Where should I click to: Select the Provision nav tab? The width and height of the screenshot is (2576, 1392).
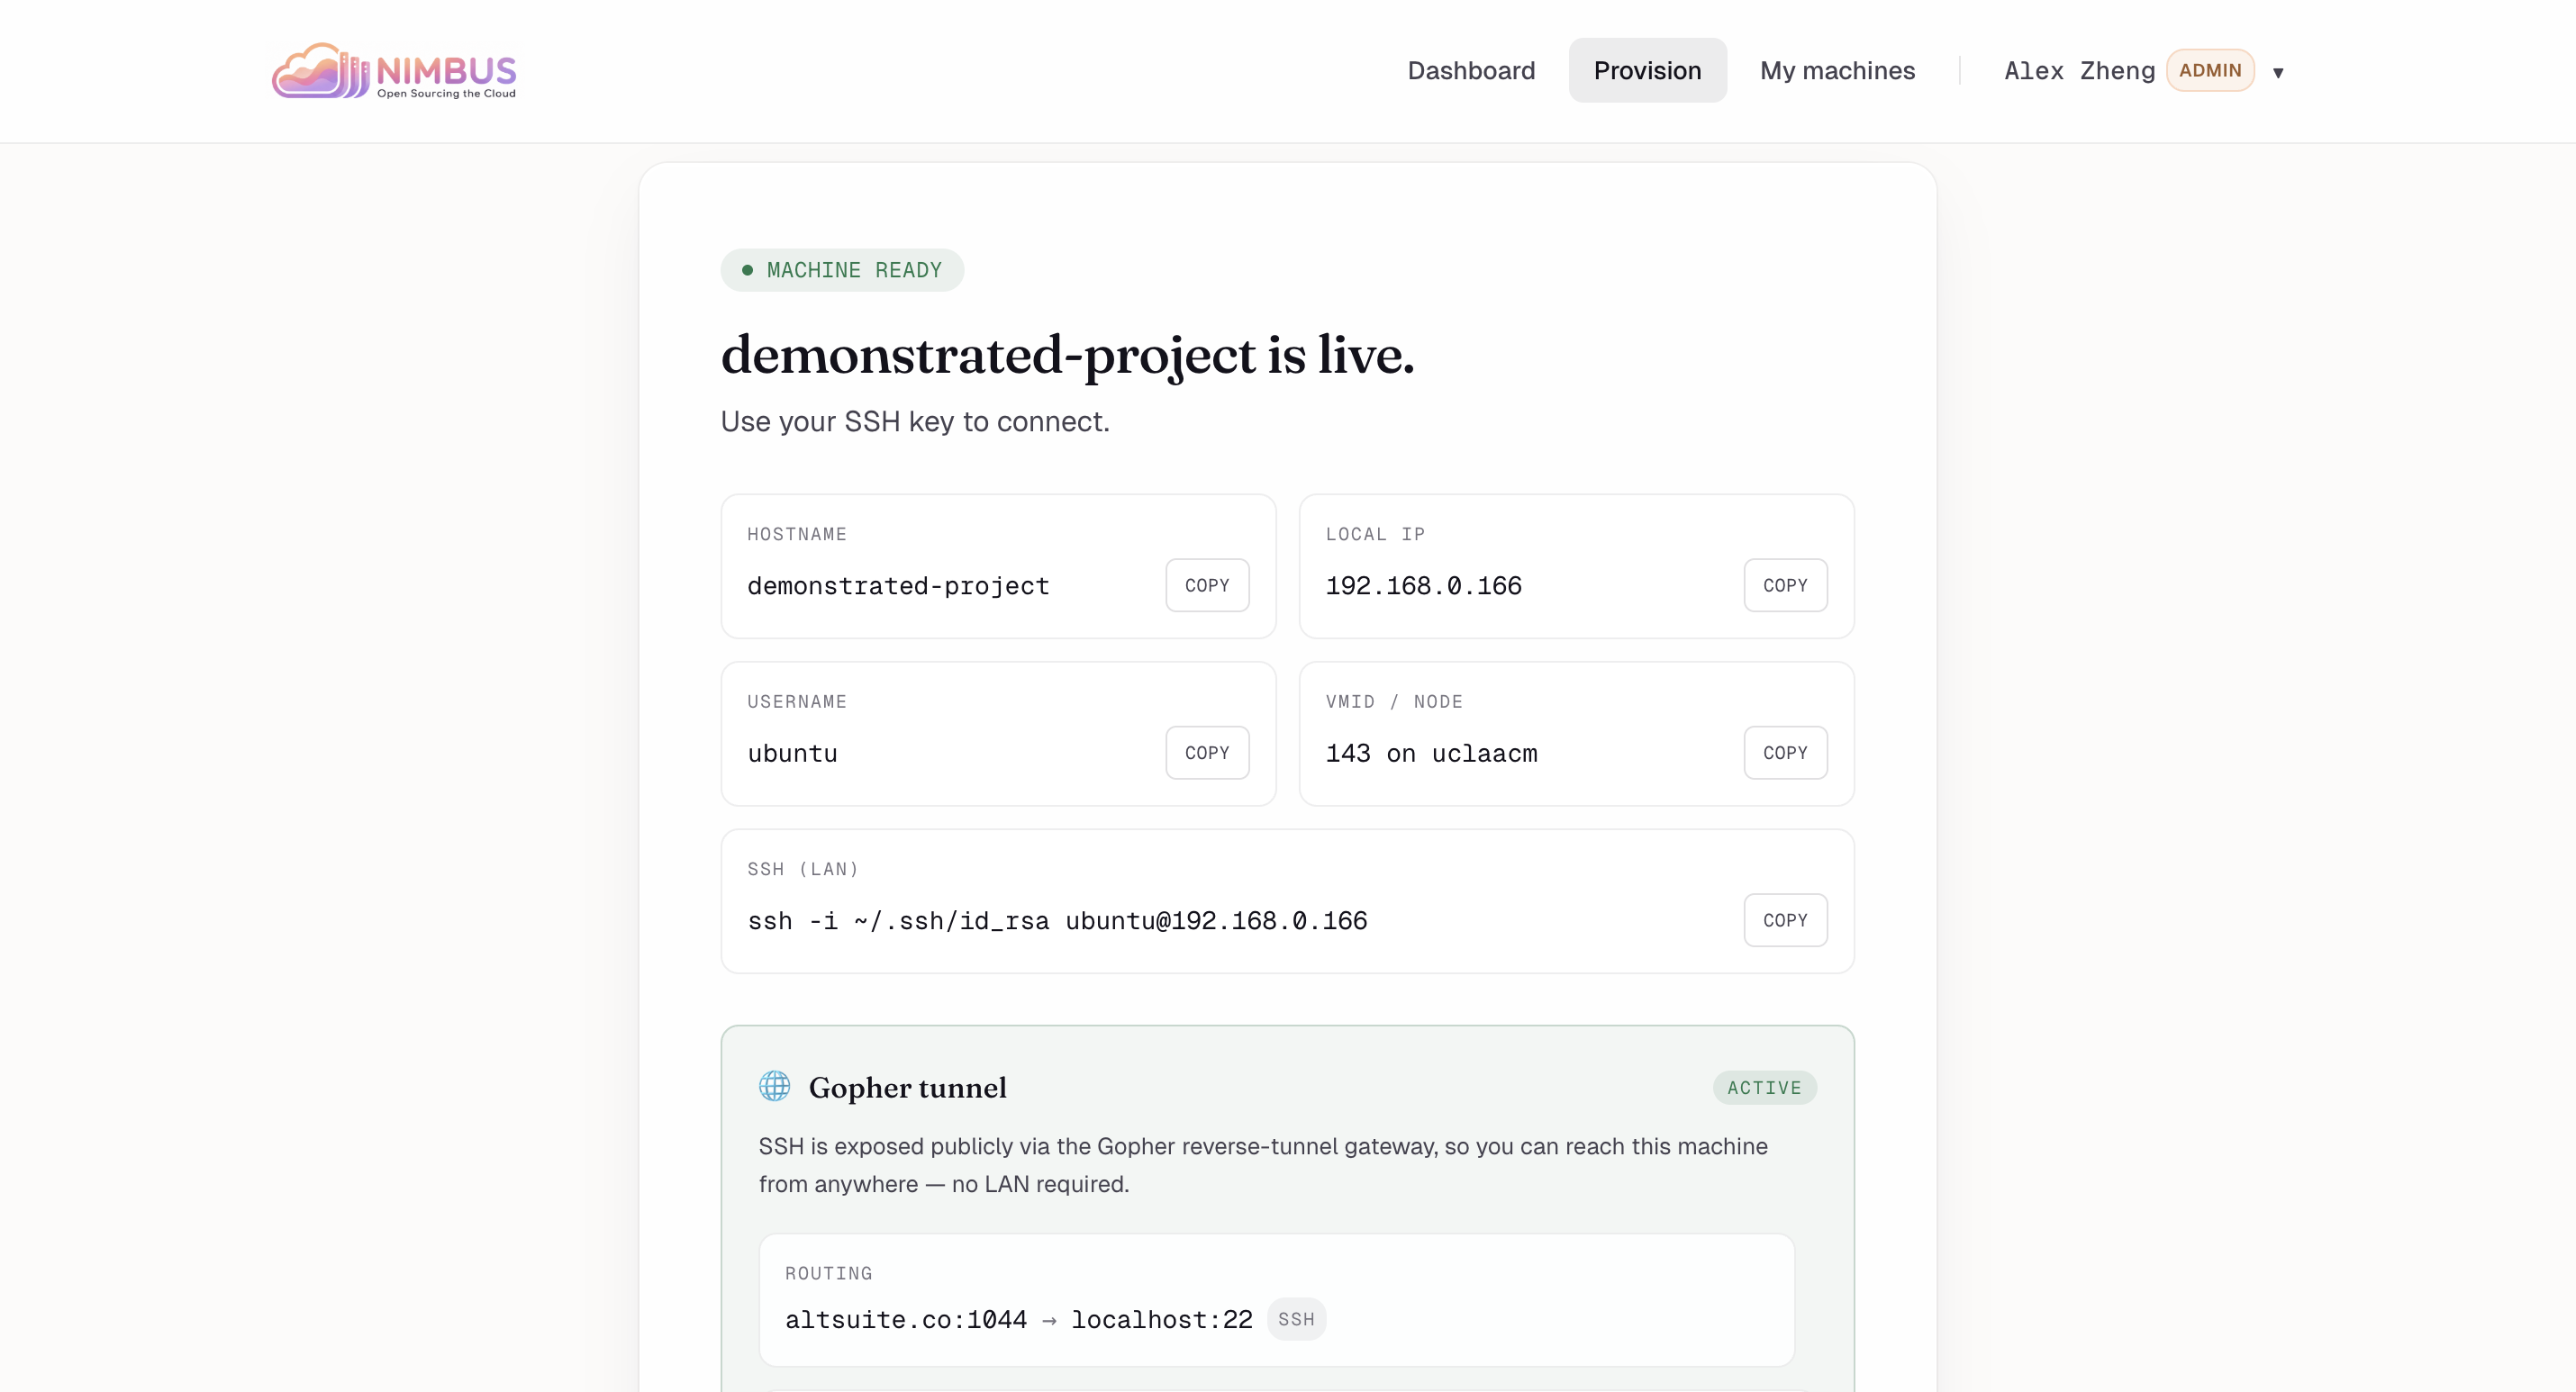tap(1646, 71)
